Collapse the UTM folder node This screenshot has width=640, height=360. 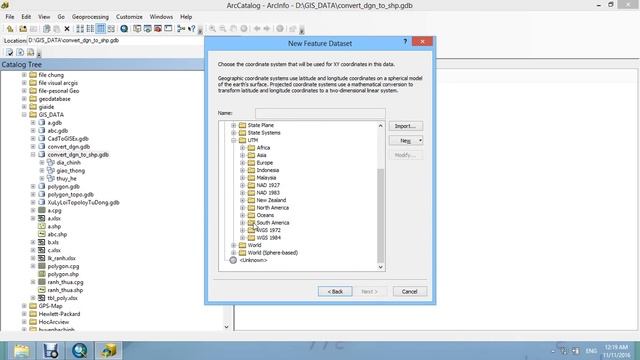tap(233, 140)
